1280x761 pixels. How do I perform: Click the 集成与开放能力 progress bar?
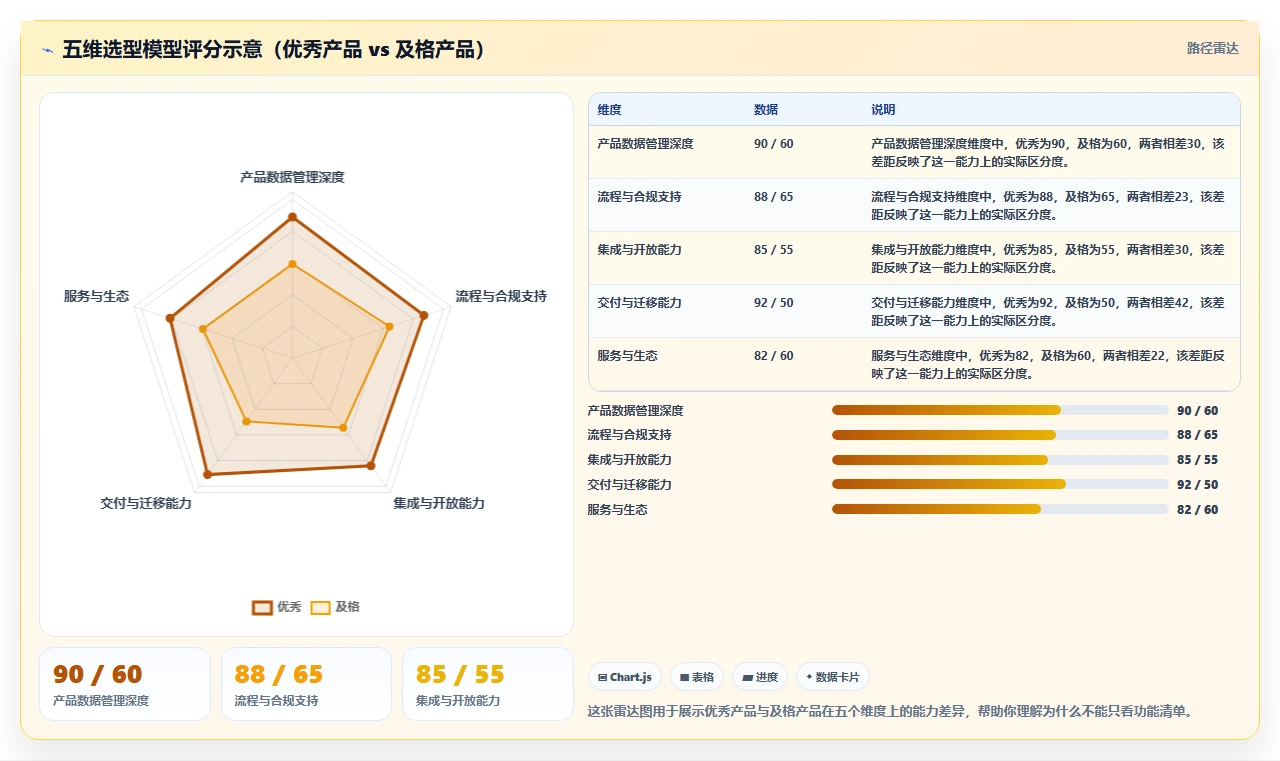point(1000,460)
